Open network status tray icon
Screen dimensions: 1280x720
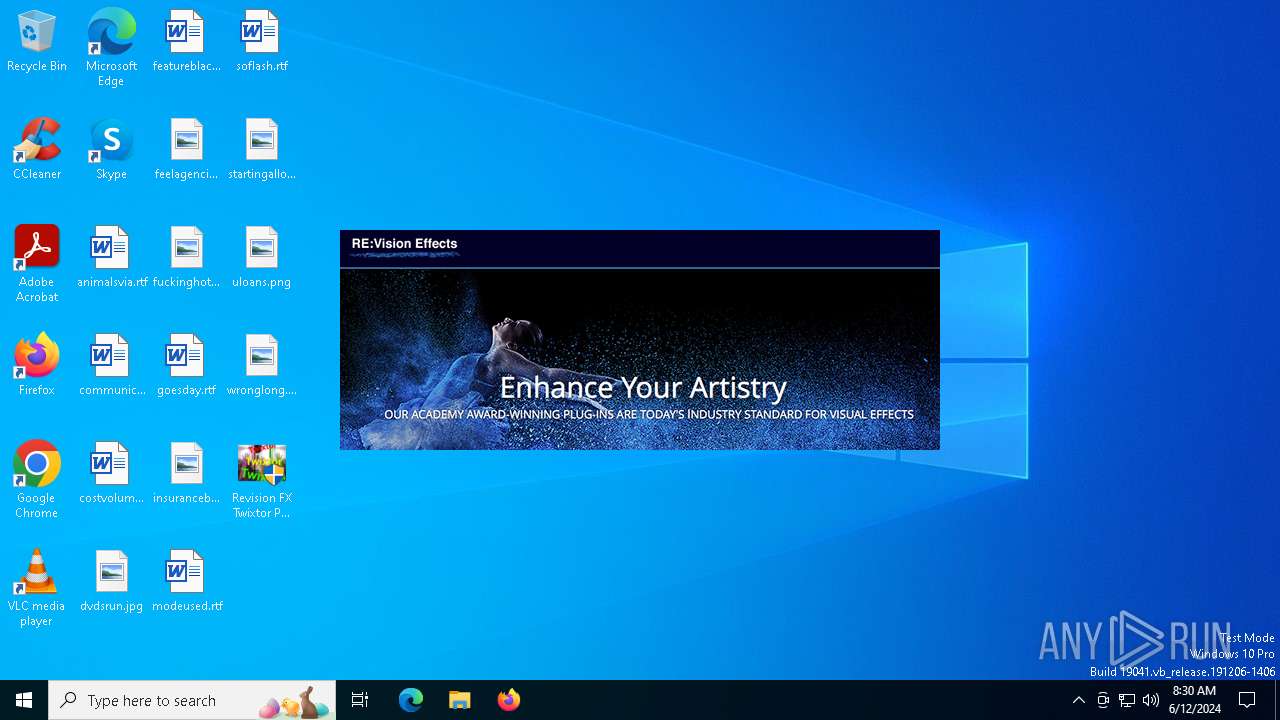pyautogui.click(x=1127, y=700)
